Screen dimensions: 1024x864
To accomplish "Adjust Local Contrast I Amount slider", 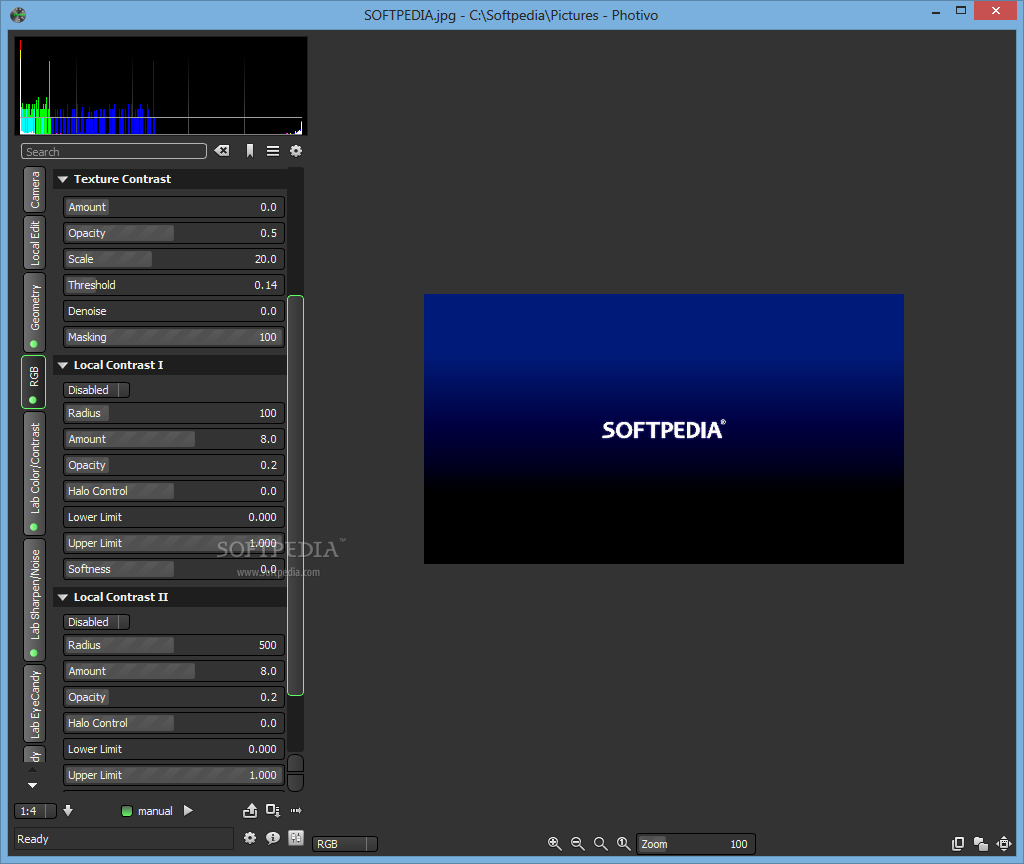I will click(174, 439).
